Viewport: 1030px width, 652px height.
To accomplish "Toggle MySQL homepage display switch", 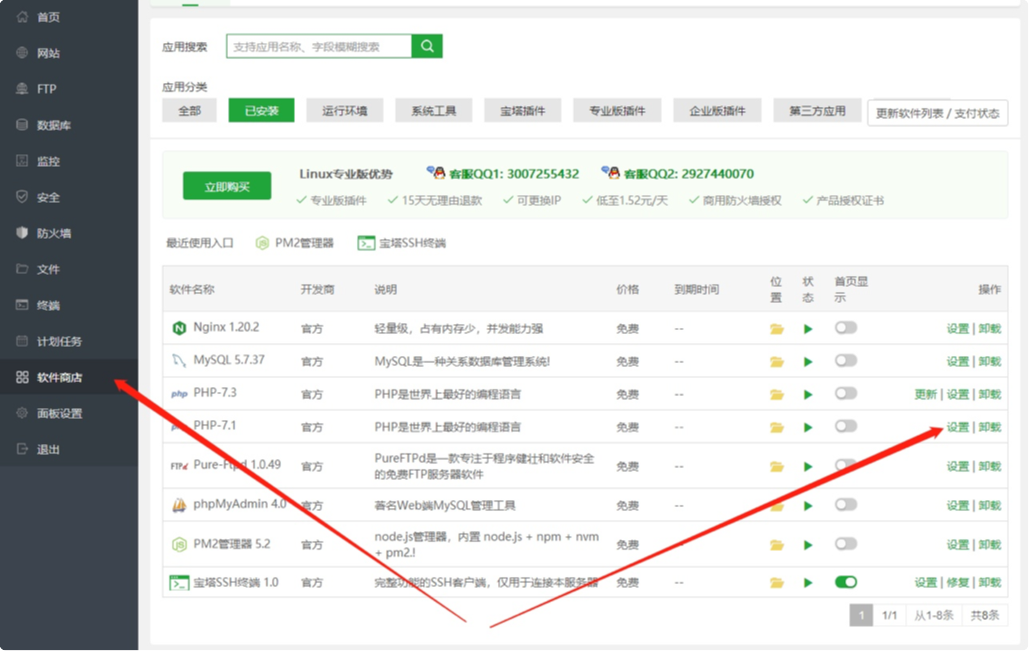I will [845, 360].
